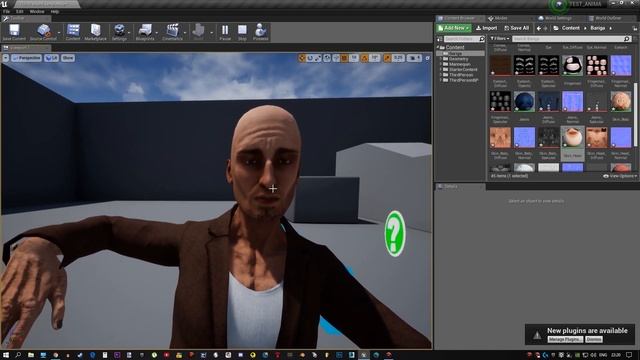This screenshot has width=640, height=360.
Task: Click the Content Browser vertical scrollbar
Action: point(635,114)
